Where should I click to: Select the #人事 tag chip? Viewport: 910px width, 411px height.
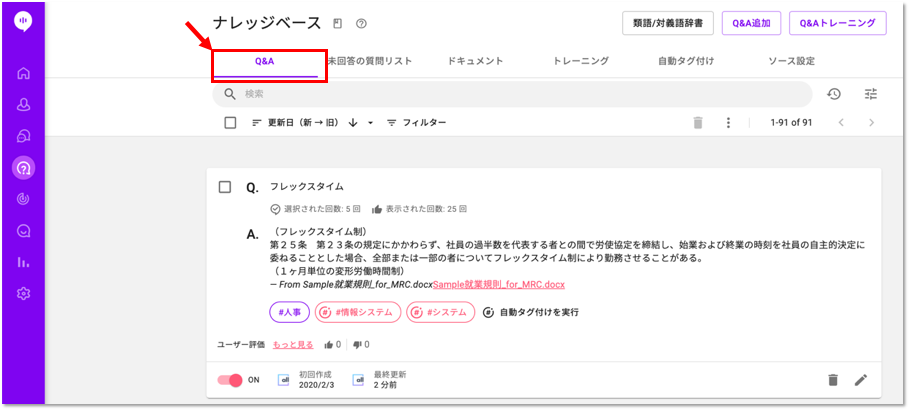click(x=290, y=312)
